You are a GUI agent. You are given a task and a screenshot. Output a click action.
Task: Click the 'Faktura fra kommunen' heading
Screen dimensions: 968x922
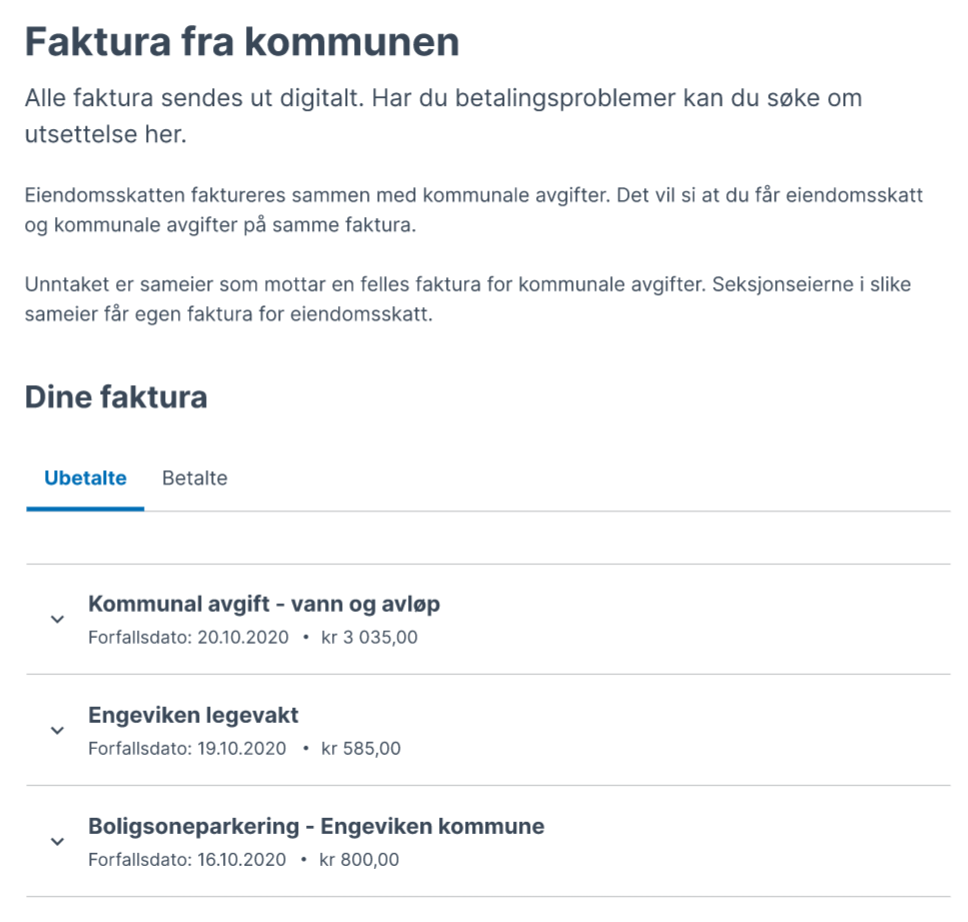(x=242, y=42)
